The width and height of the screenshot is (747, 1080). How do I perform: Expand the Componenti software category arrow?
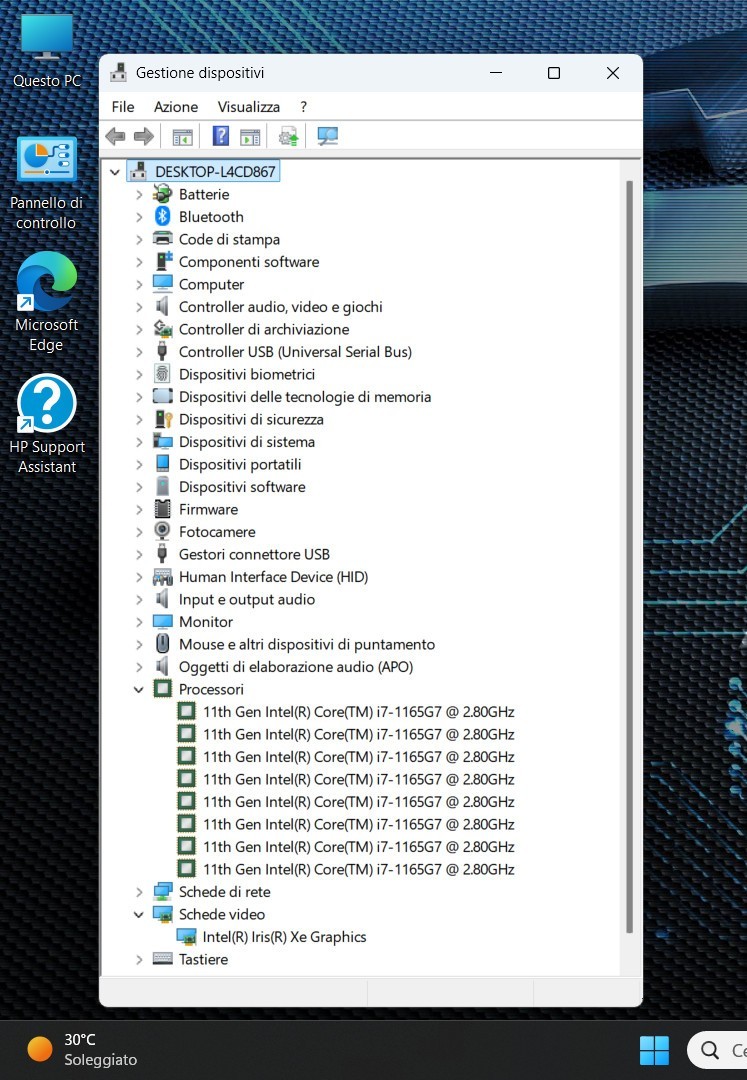(x=139, y=262)
